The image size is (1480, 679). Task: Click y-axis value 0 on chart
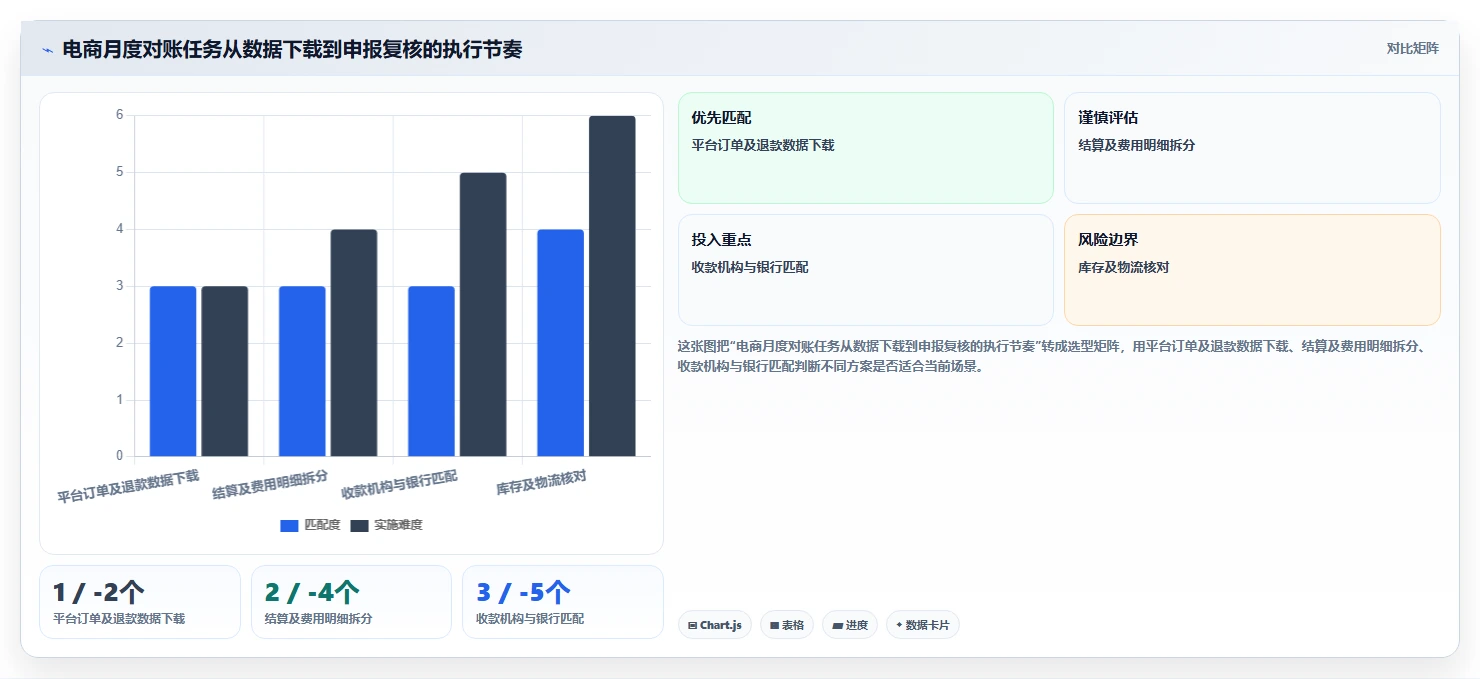click(x=119, y=456)
